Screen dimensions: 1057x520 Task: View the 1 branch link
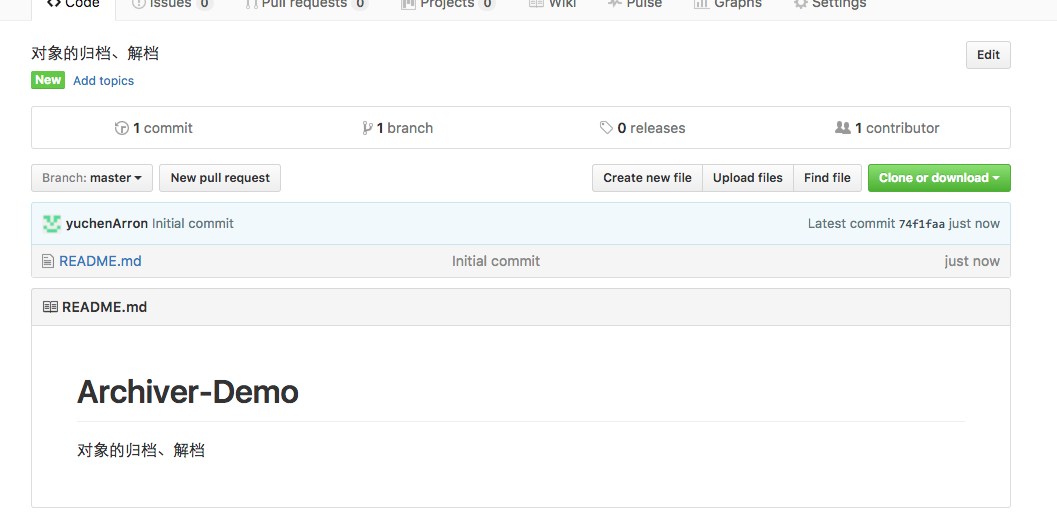tap(404, 127)
